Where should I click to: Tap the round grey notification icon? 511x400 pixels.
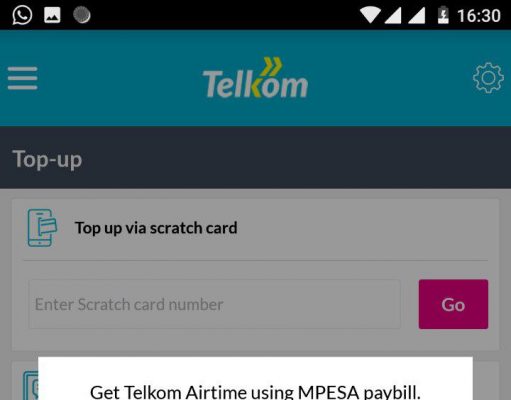pyautogui.click(x=82, y=15)
